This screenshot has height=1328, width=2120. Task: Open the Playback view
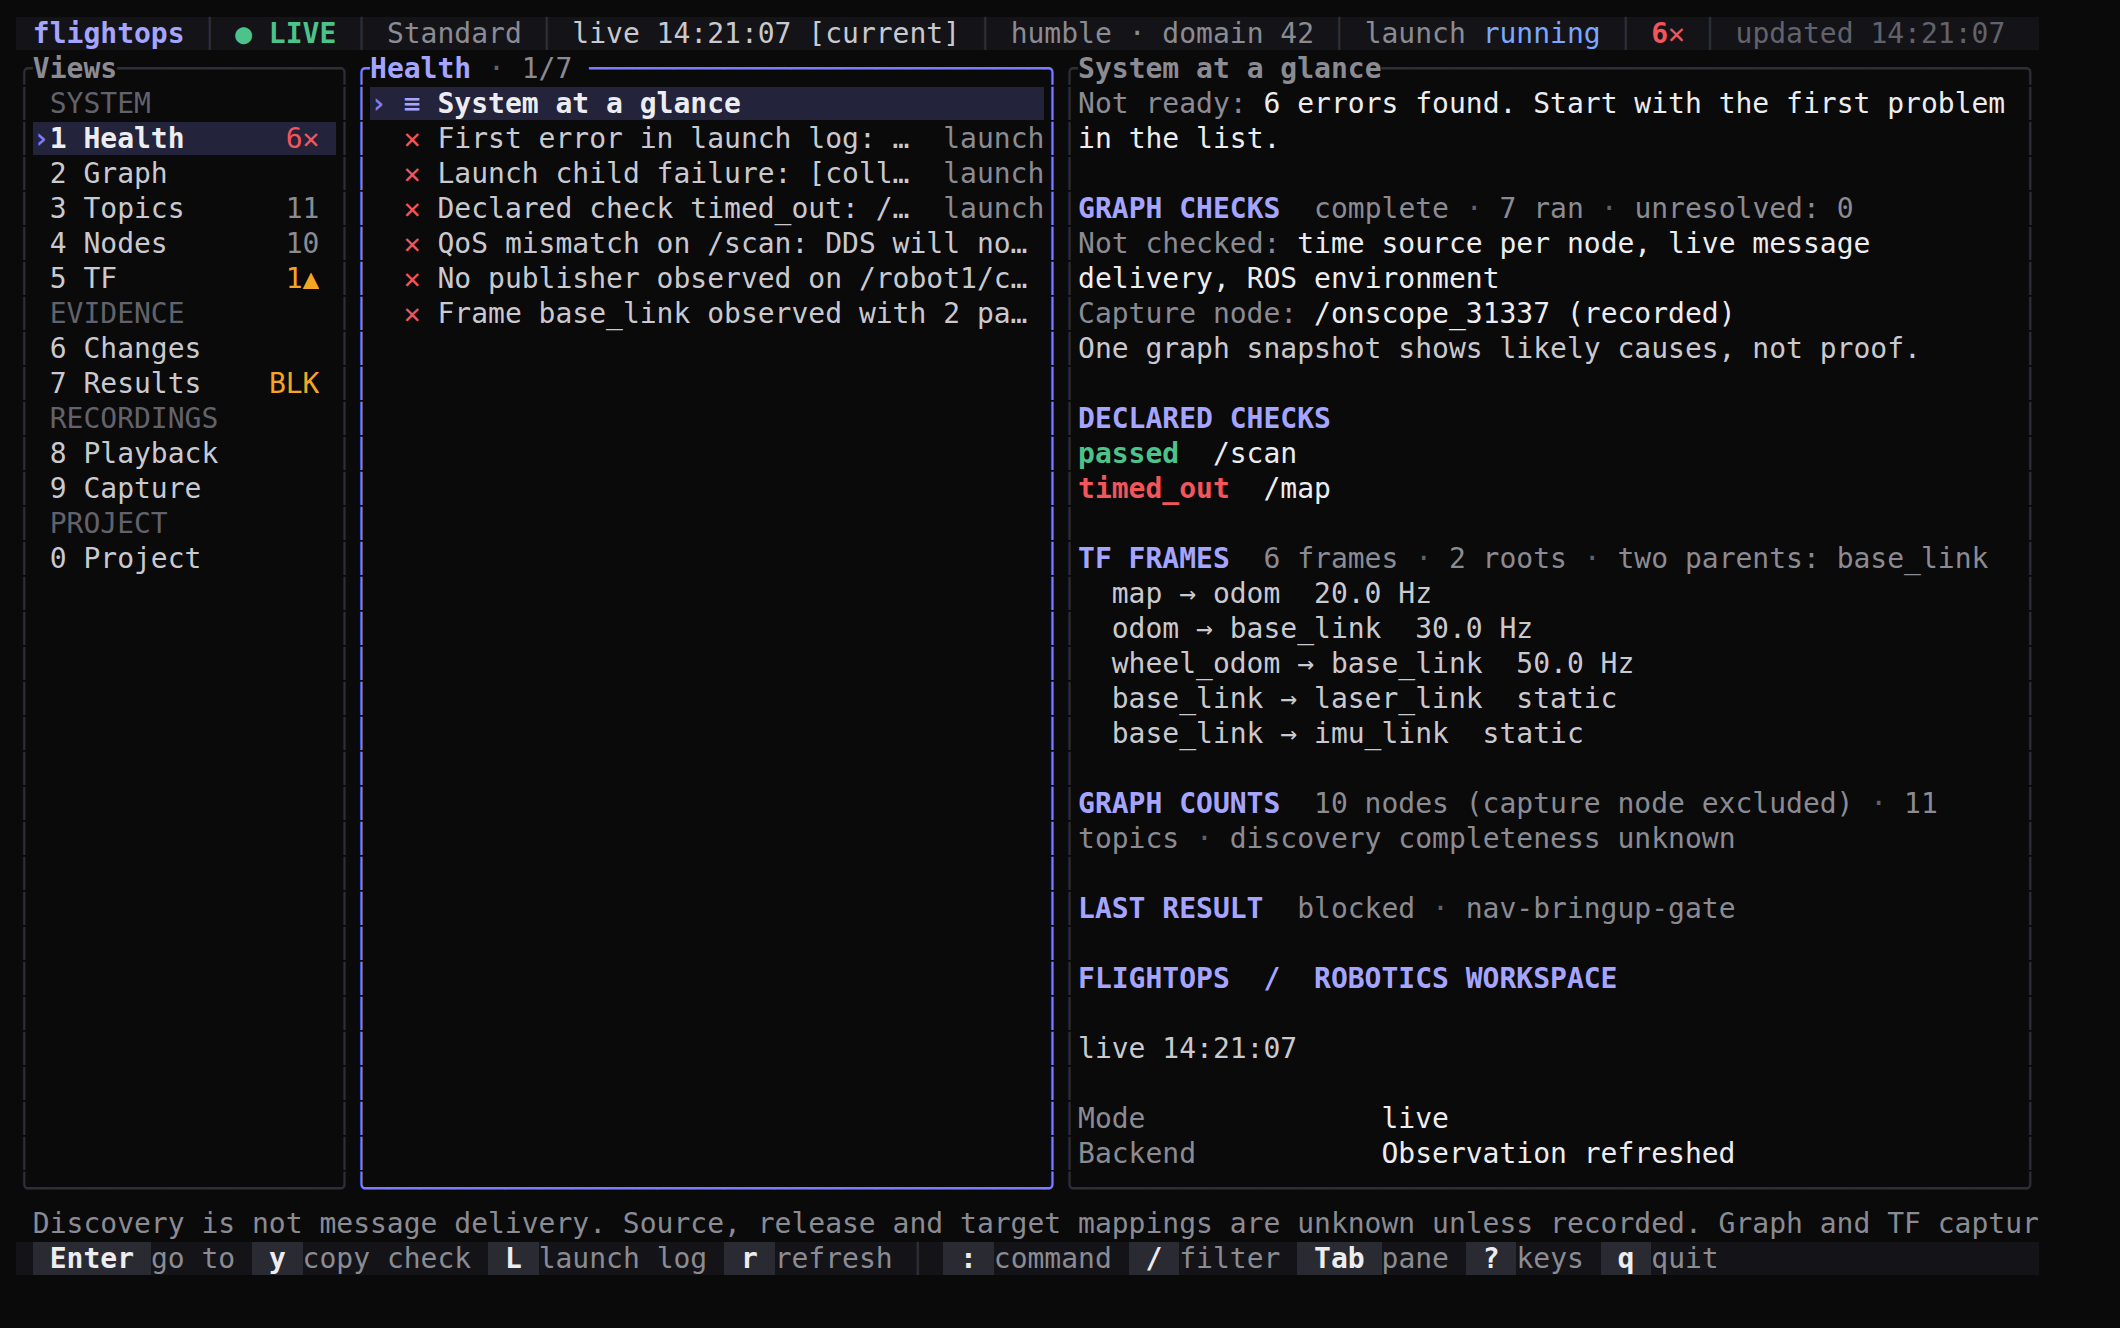[184, 453]
